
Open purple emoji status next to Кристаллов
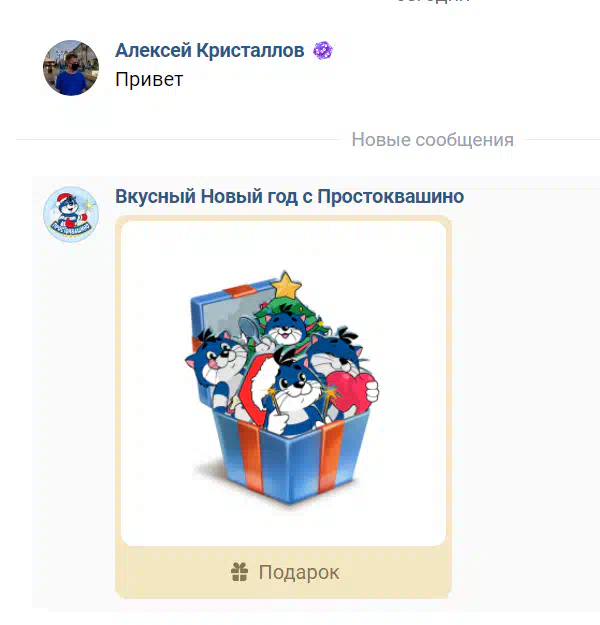[323, 51]
